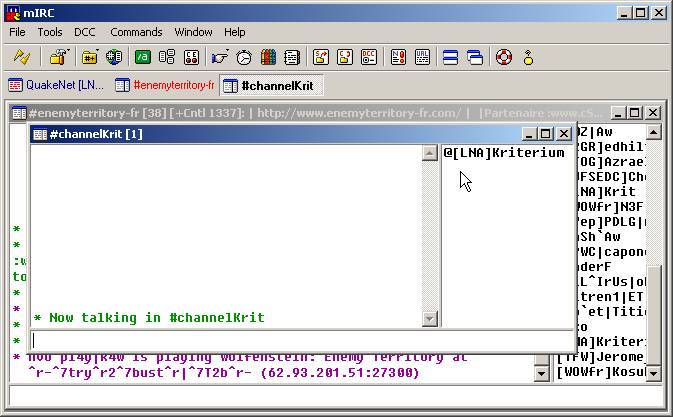The width and height of the screenshot is (673, 417).
Task: Open the Scripts editor /a icon
Action: pos(142,57)
